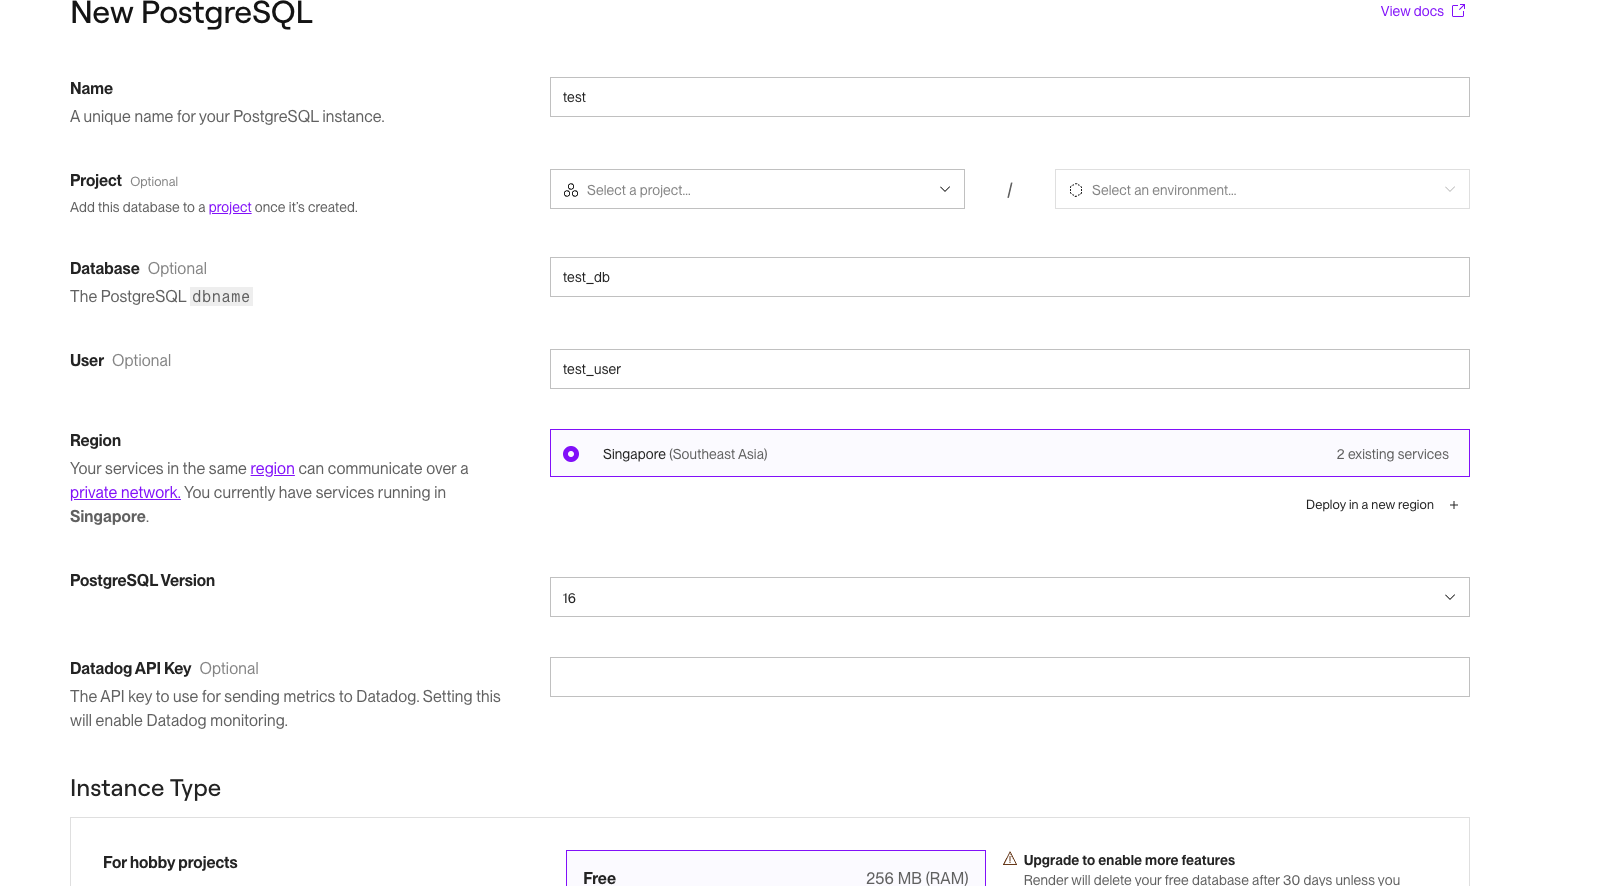
Task: Focus the Name input field
Action: (x=1009, y=97)
